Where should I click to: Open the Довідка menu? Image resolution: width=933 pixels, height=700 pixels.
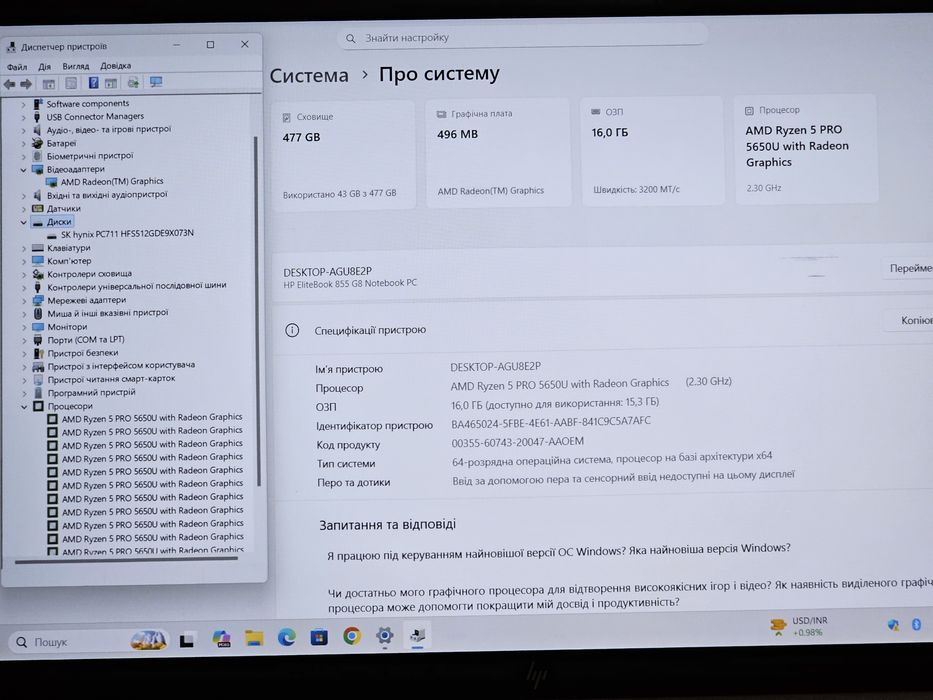pyautogui.click(x=115, y=65)
